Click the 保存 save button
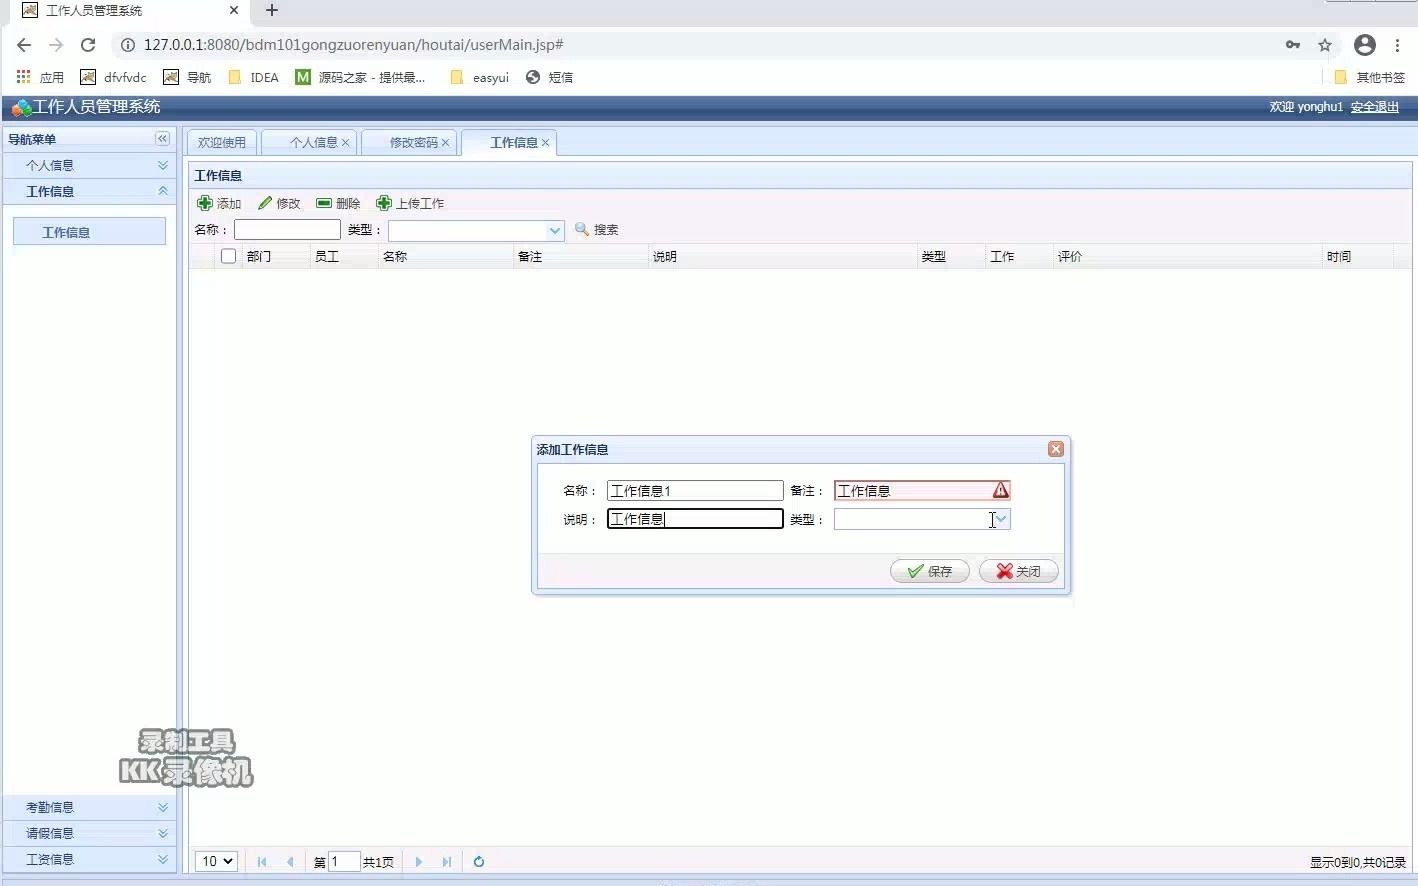The image size is (1418, 886). tap(930, 572)
